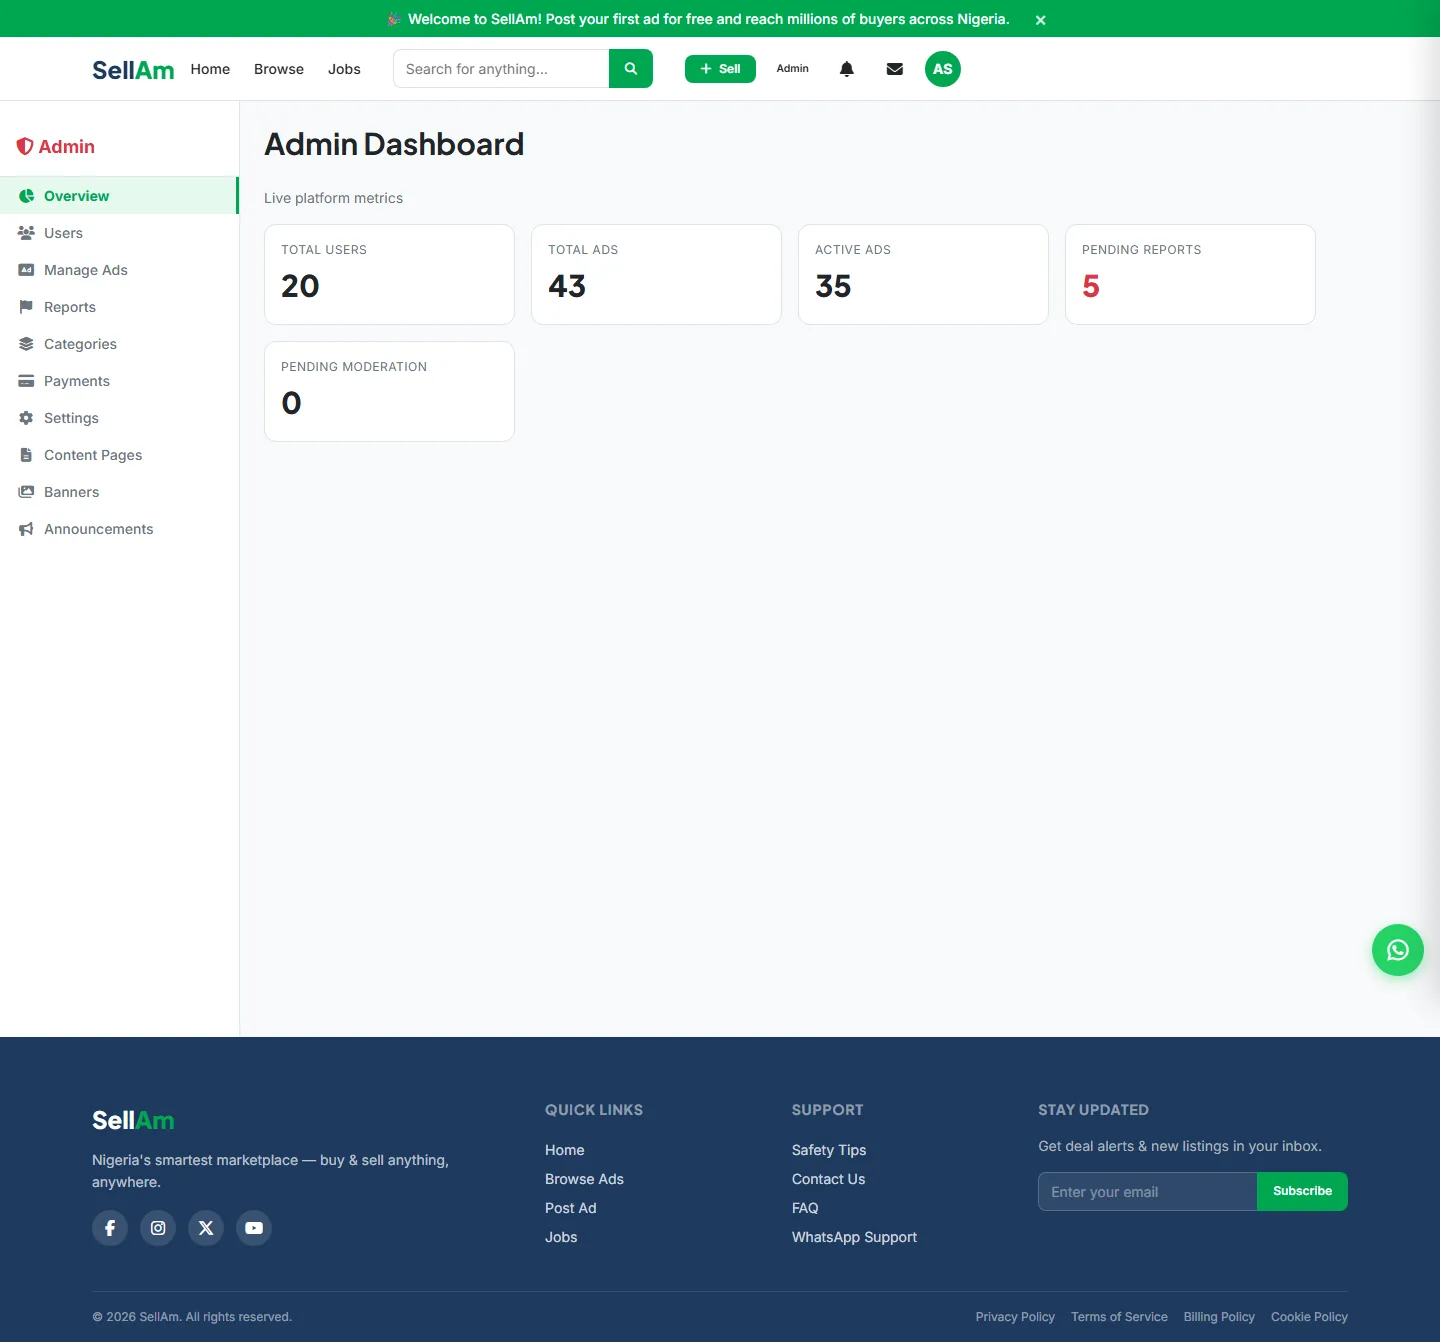Image resolution: width=1440 pixels, height=1342 pixels.
Task: Go to Payments admin section
Action: point(119,381)
